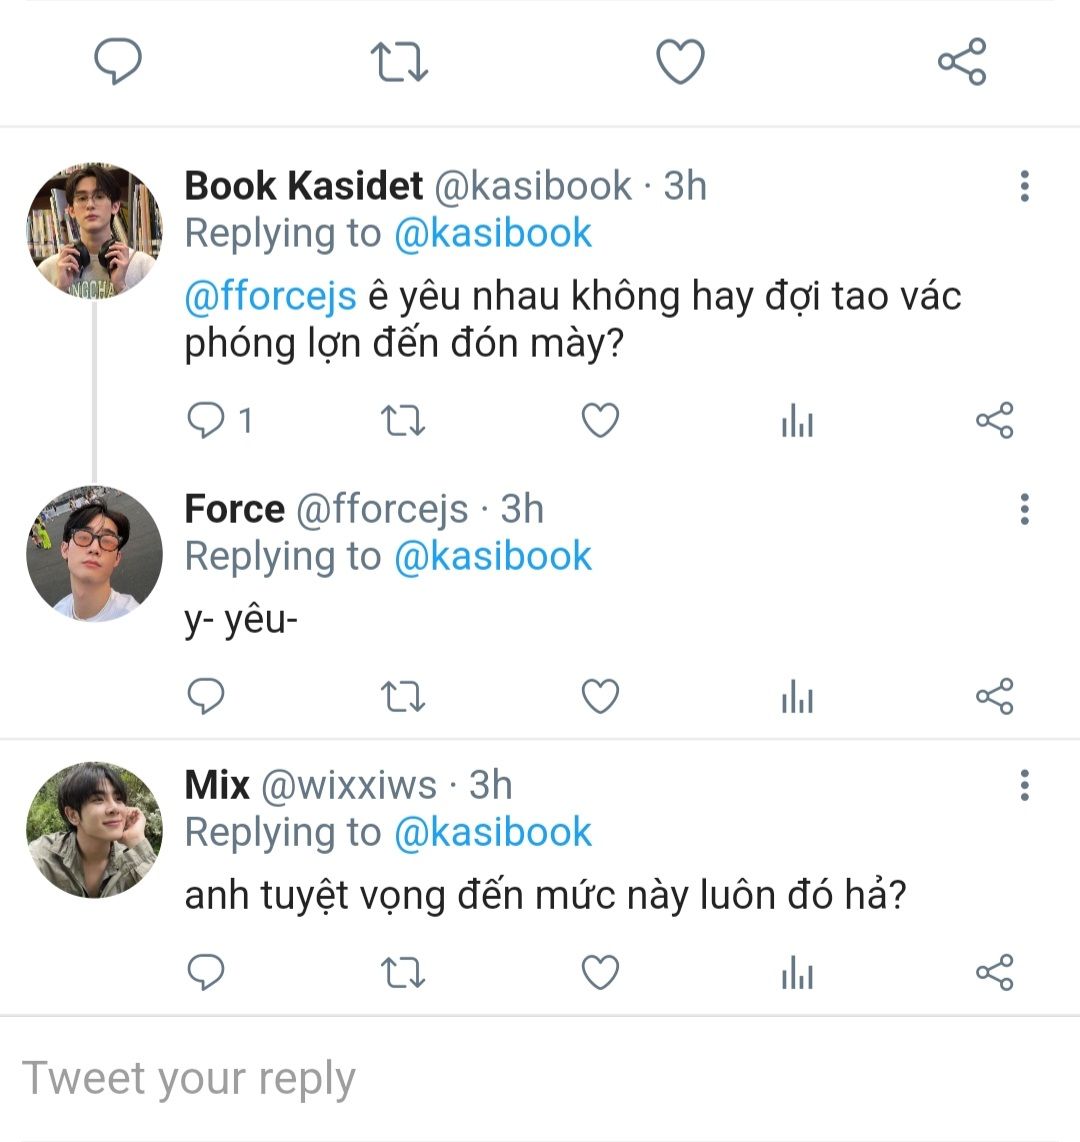
Task: Open more options for Force's tweet
Action: 1024,509
